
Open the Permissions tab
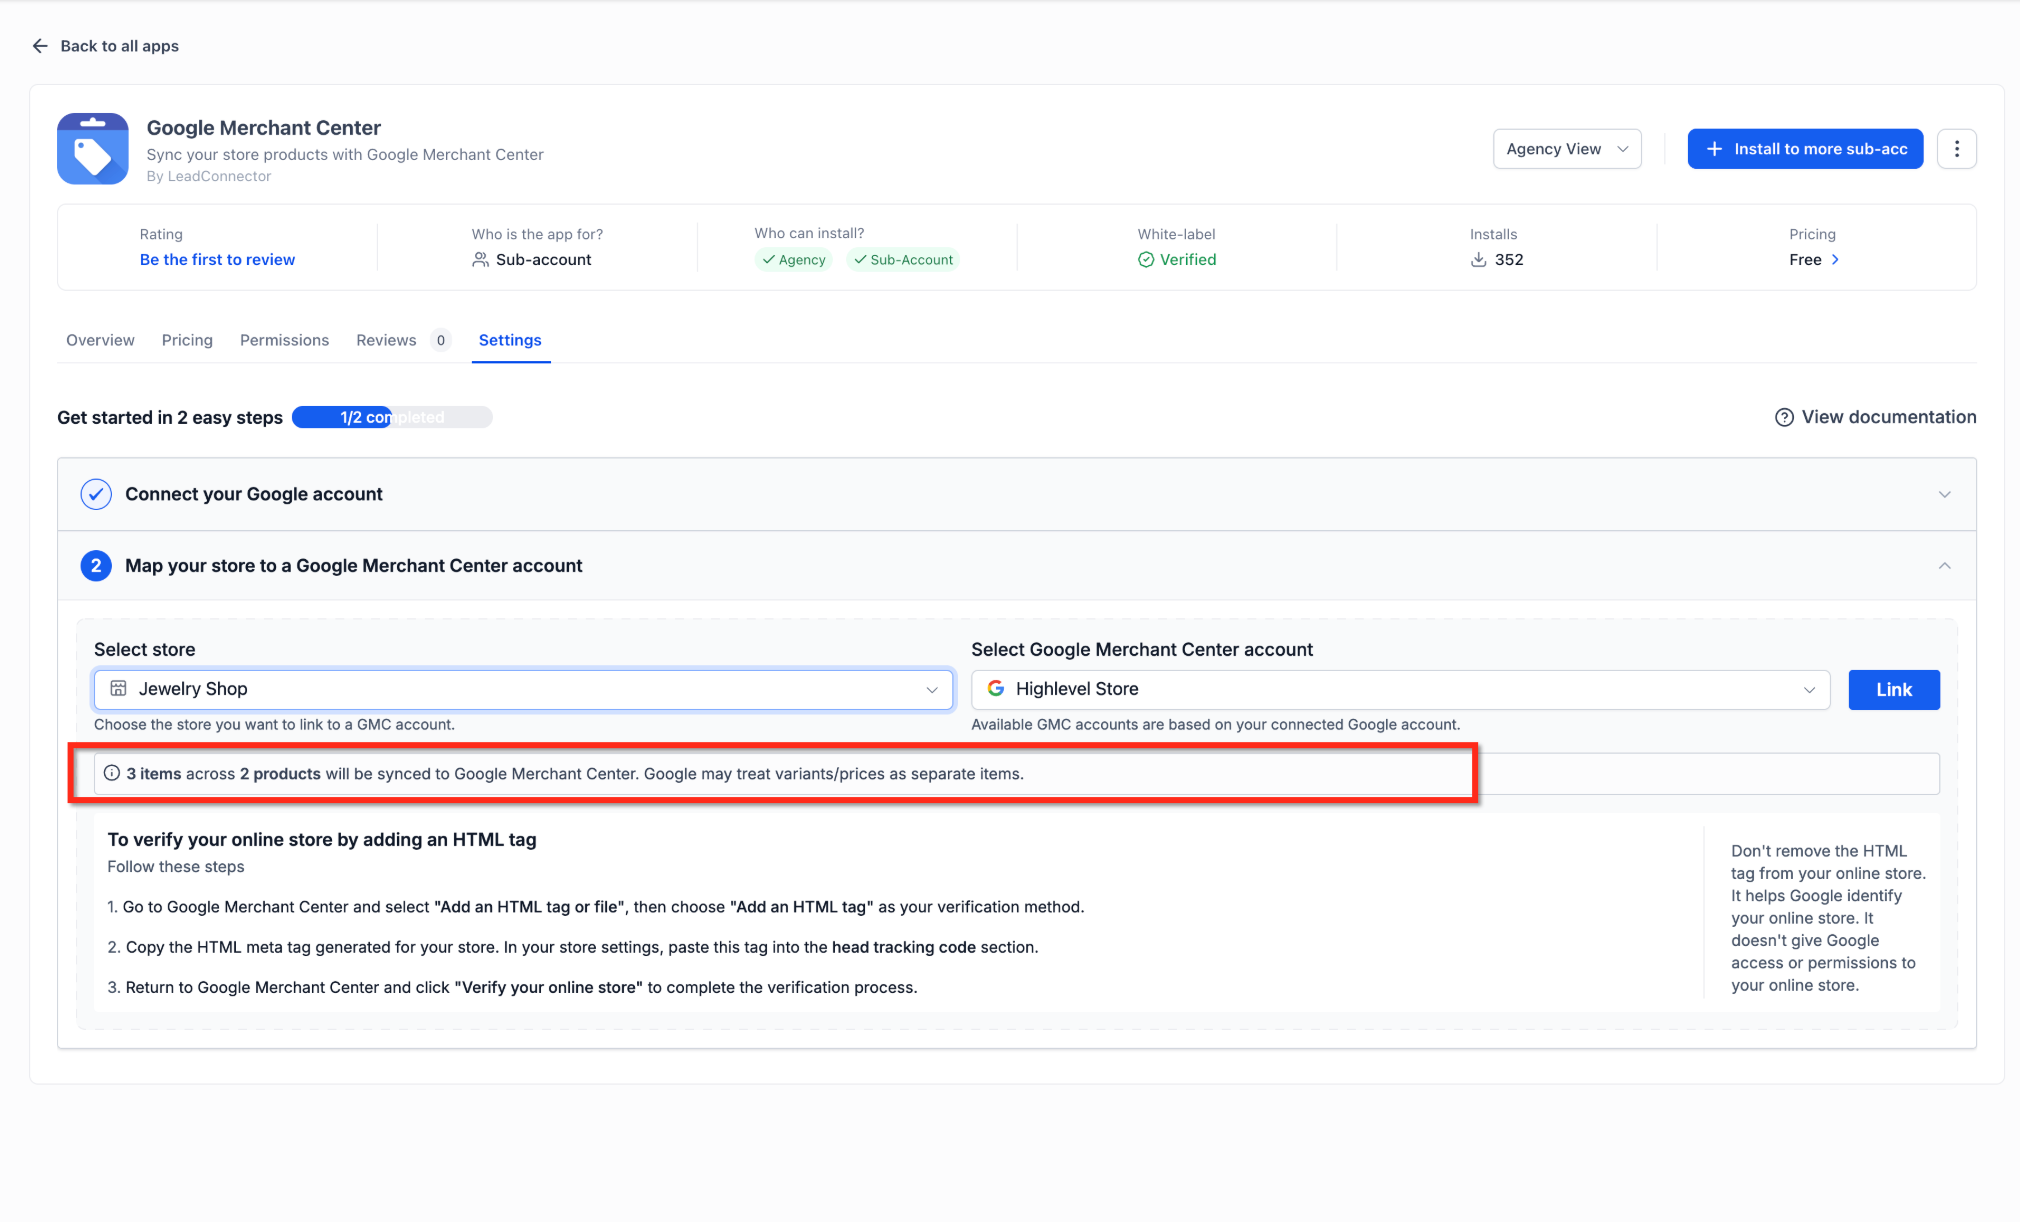tap(284, 340)
